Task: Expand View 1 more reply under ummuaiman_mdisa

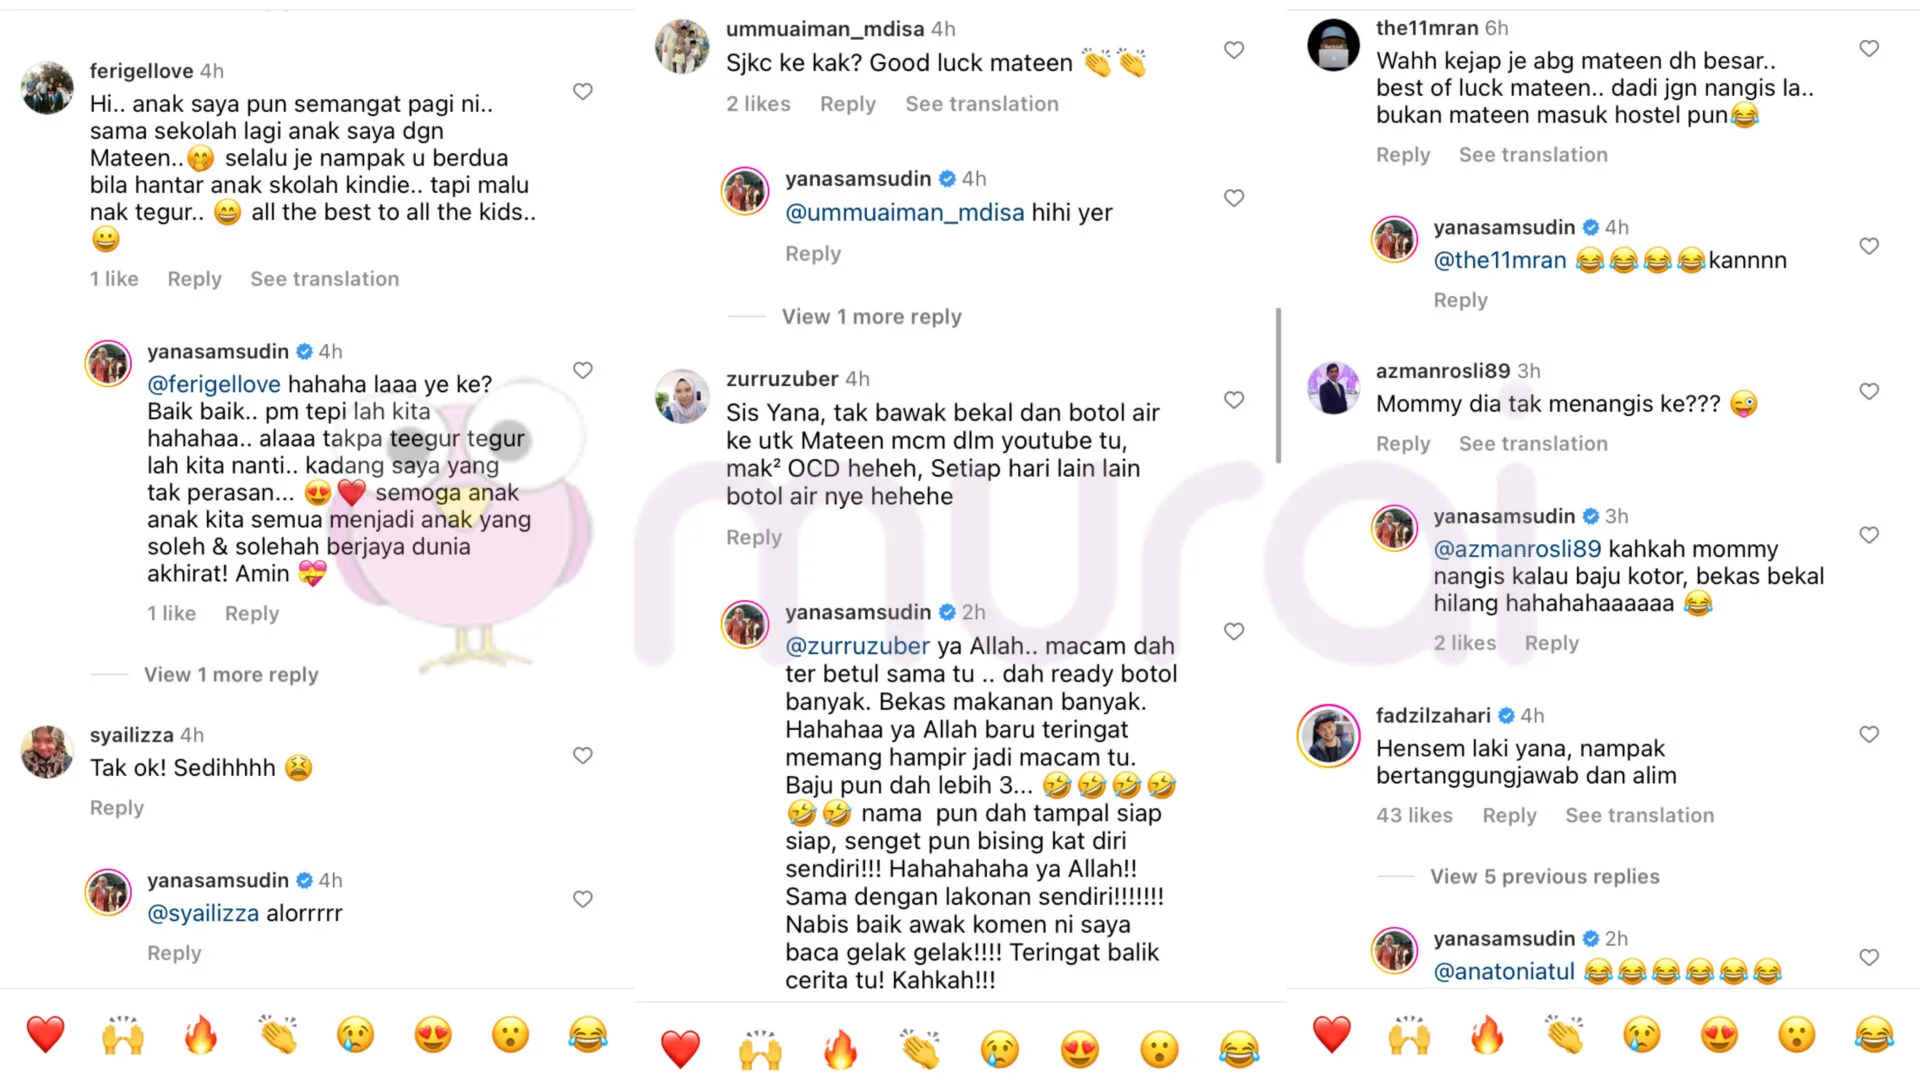Action: pyautogui.click(x=871, y=317)
